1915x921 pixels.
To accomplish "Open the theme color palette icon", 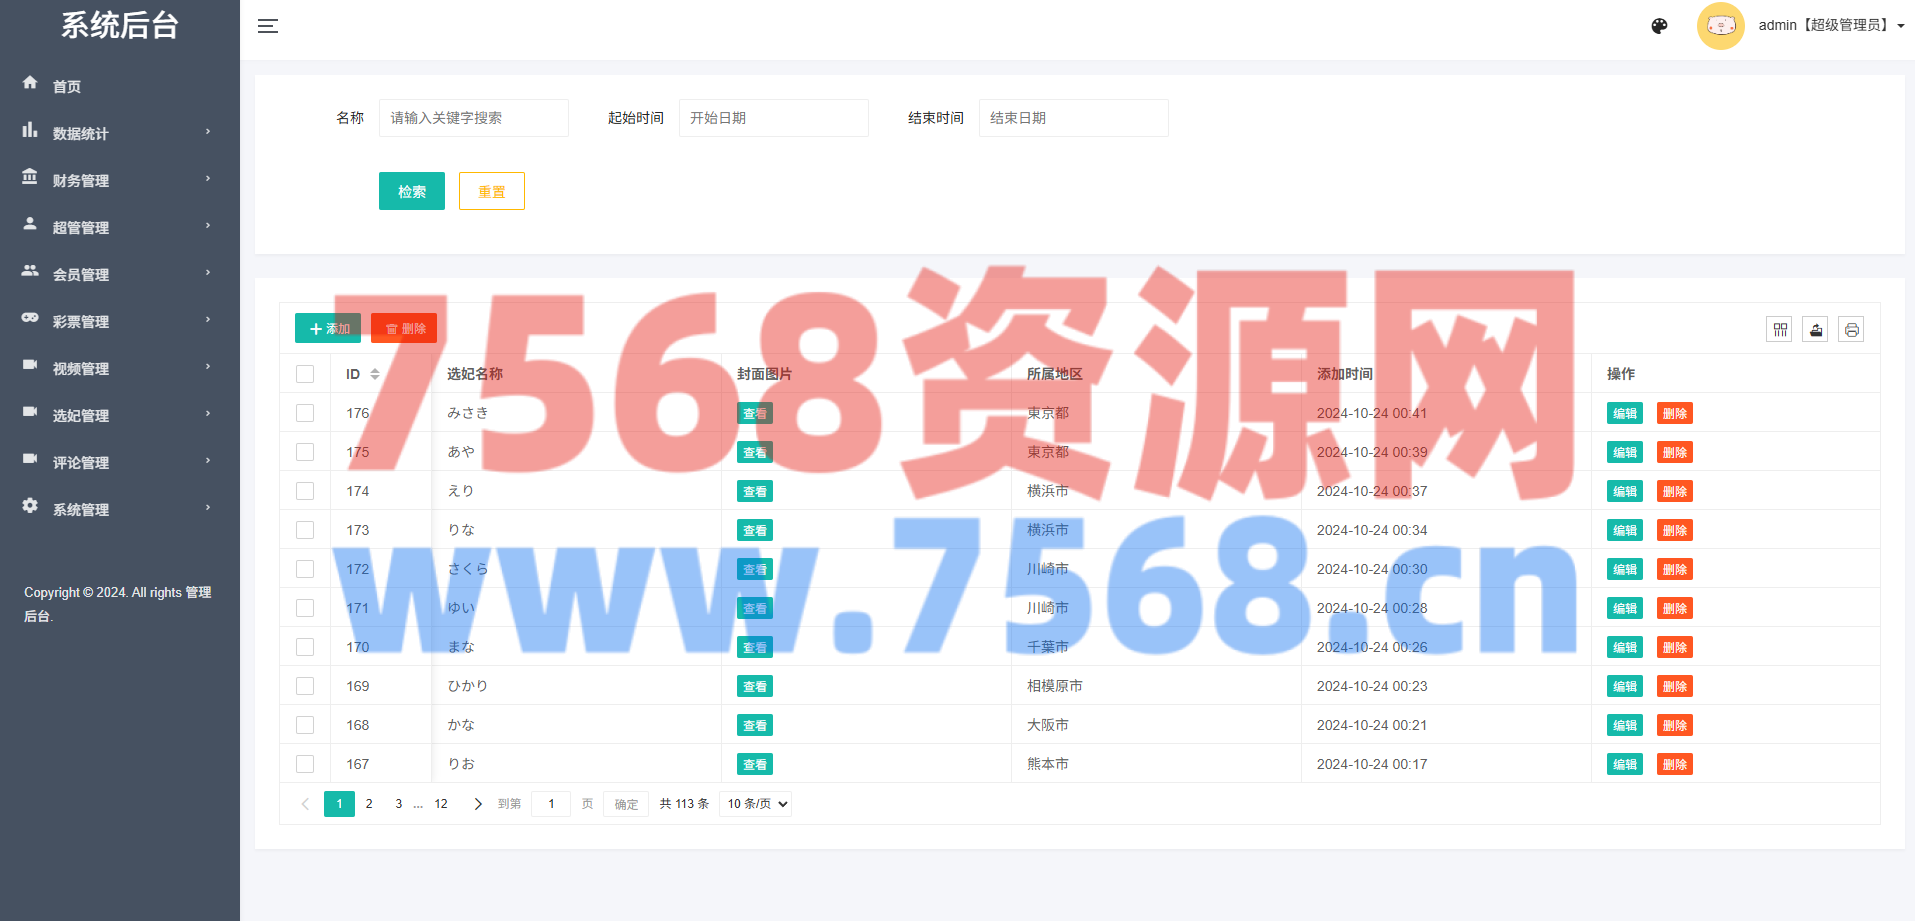I will coord(1659,26).
